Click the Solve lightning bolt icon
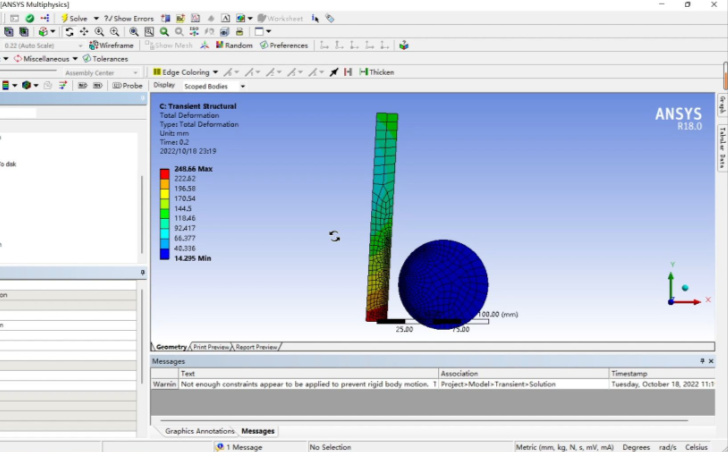The image size is (728, 452). [x=64, y=18]
